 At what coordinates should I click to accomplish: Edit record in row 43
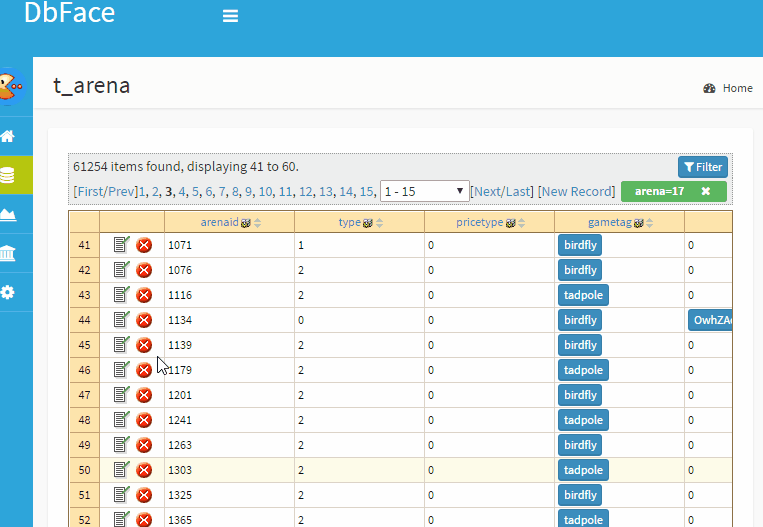(121, 294)
